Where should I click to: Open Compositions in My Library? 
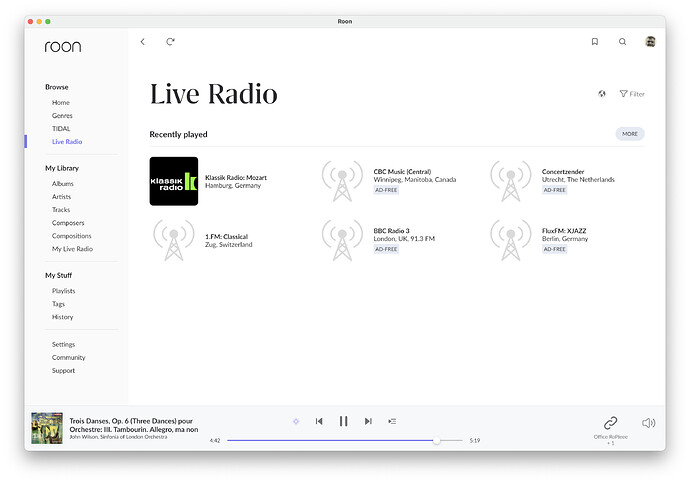(x=71, y=236)
